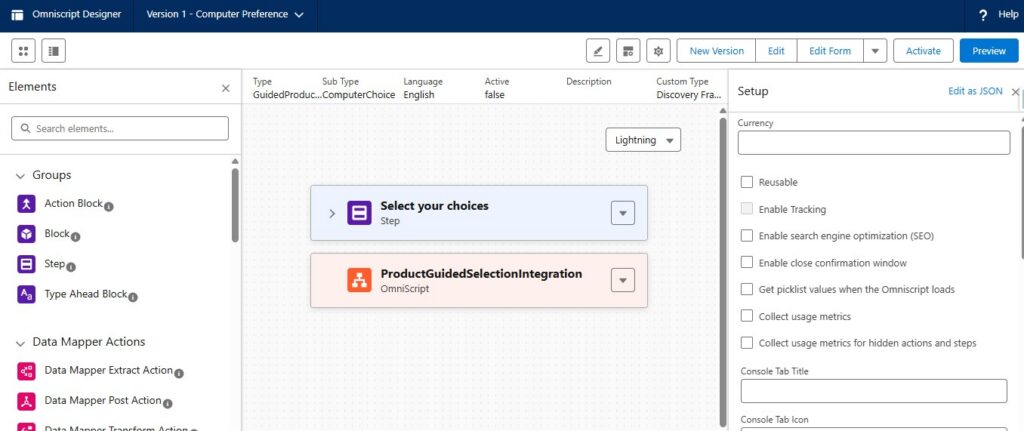Click the Help question mark icon
This screenshot has width=1024, height=431.
pos(982,15)
